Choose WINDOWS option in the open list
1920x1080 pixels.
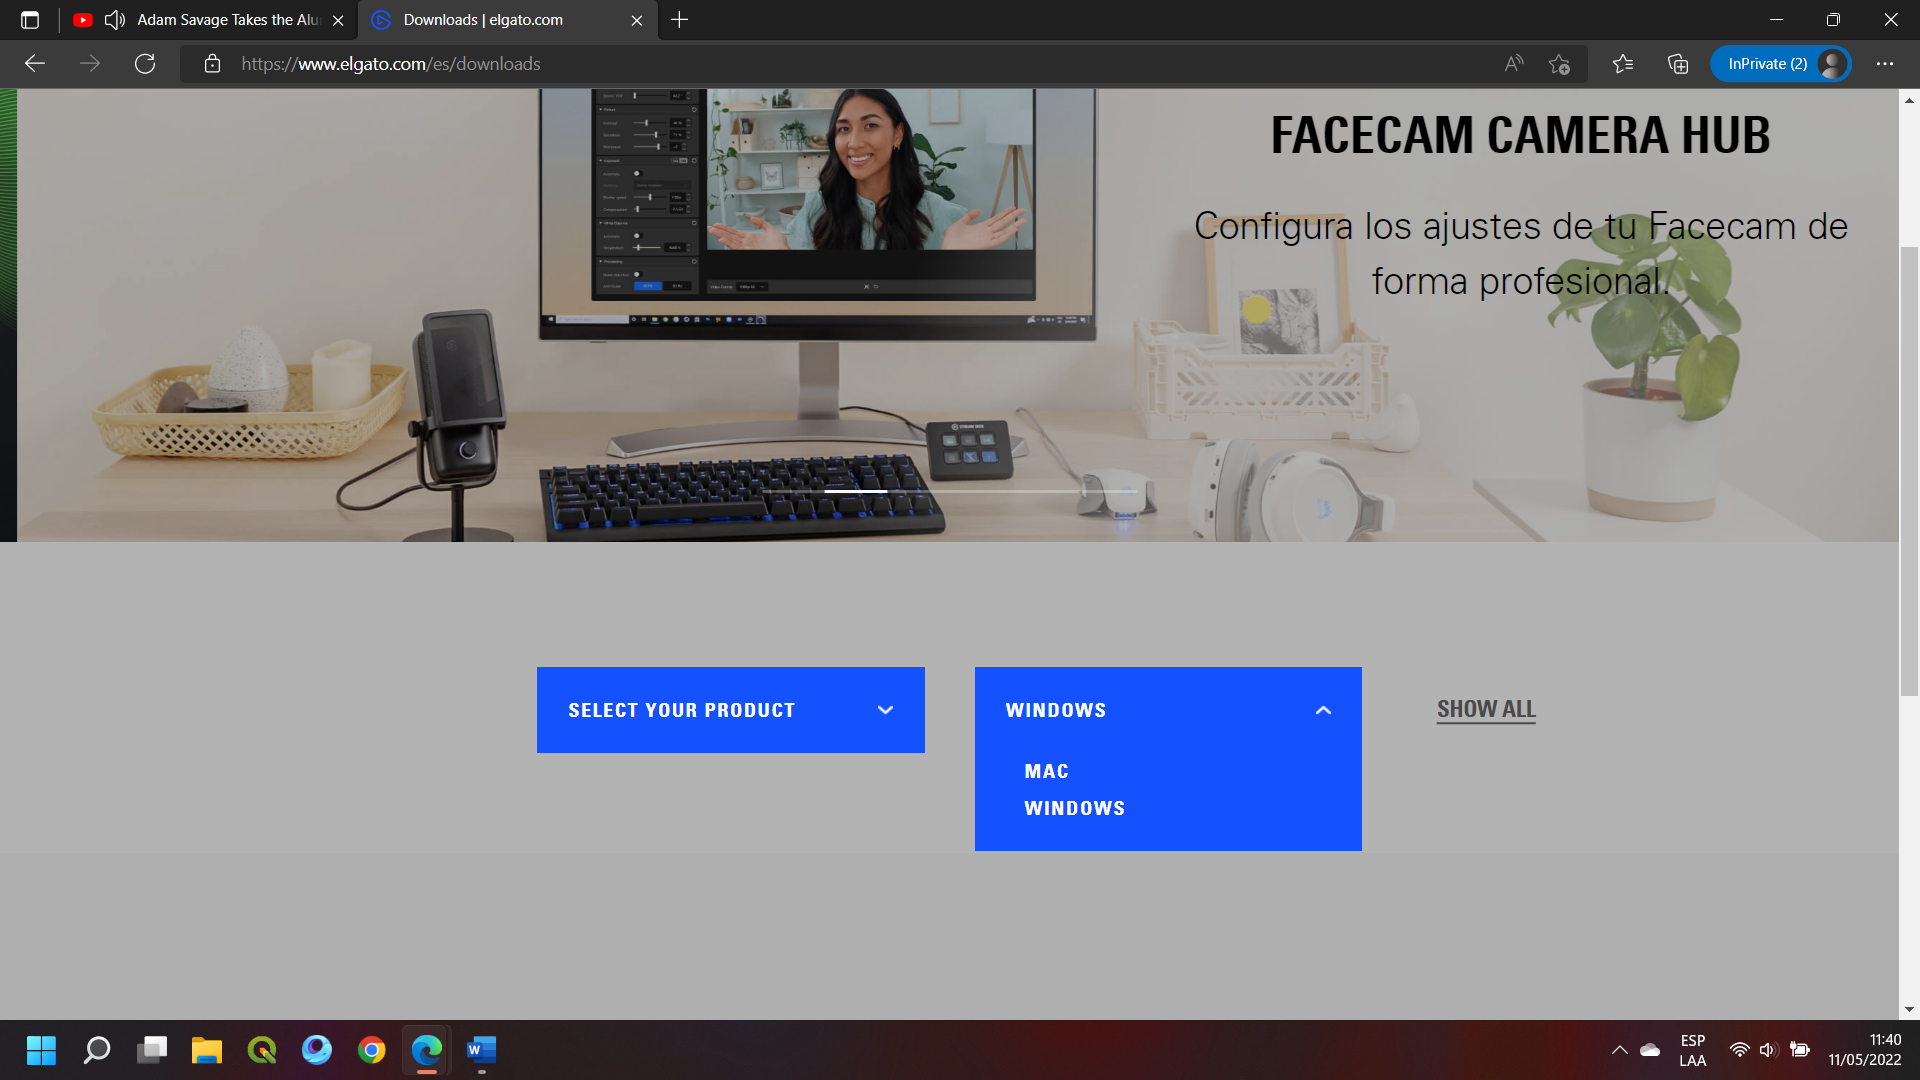[1074, 808]
